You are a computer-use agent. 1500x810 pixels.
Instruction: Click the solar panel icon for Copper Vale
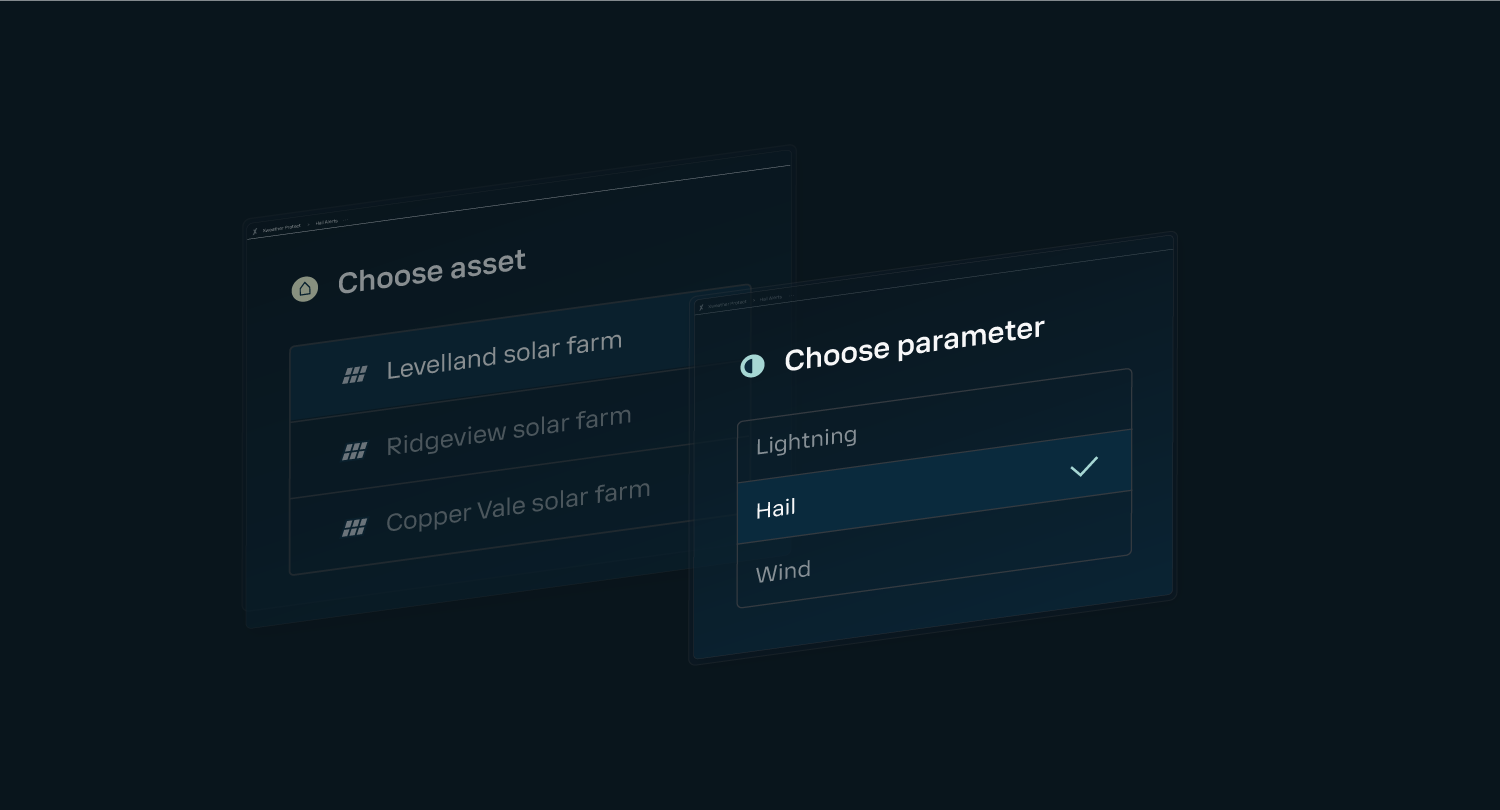[355, 528]
